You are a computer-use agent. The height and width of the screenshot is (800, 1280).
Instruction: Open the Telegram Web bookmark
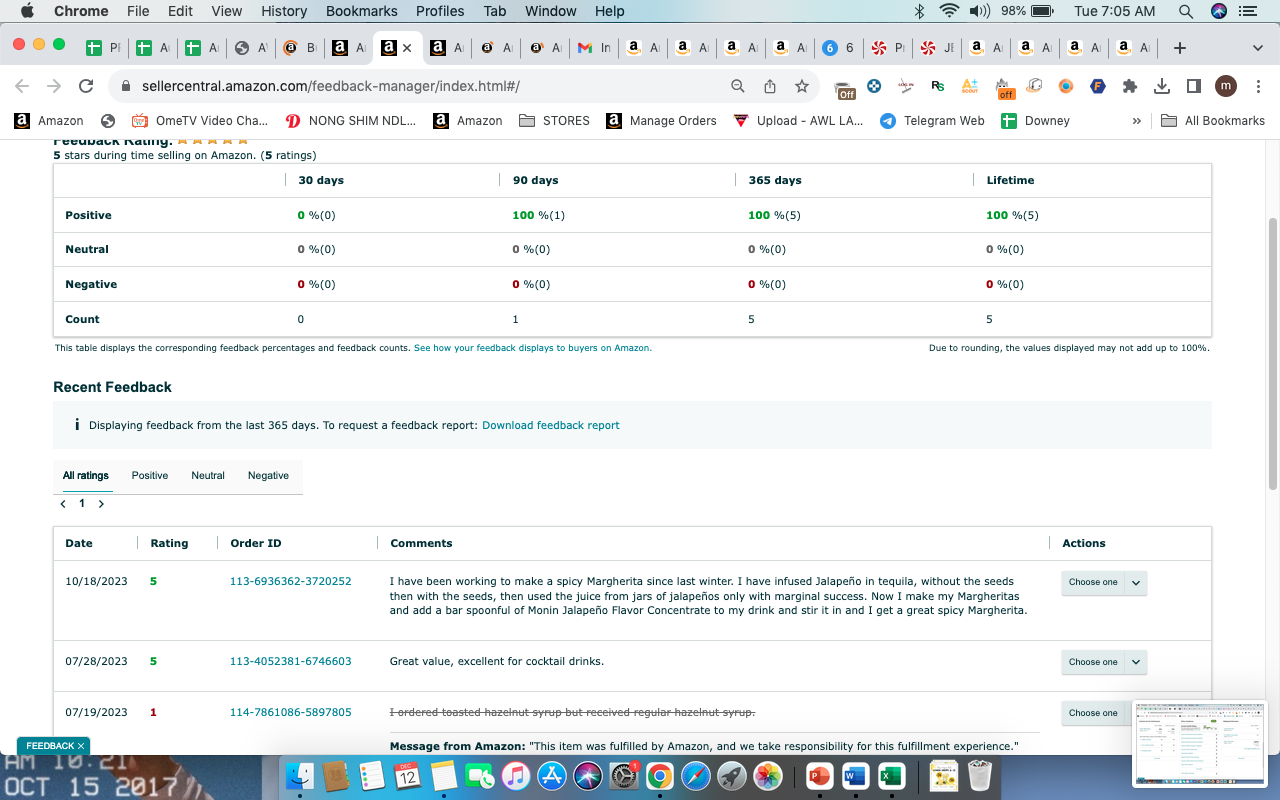931,121
